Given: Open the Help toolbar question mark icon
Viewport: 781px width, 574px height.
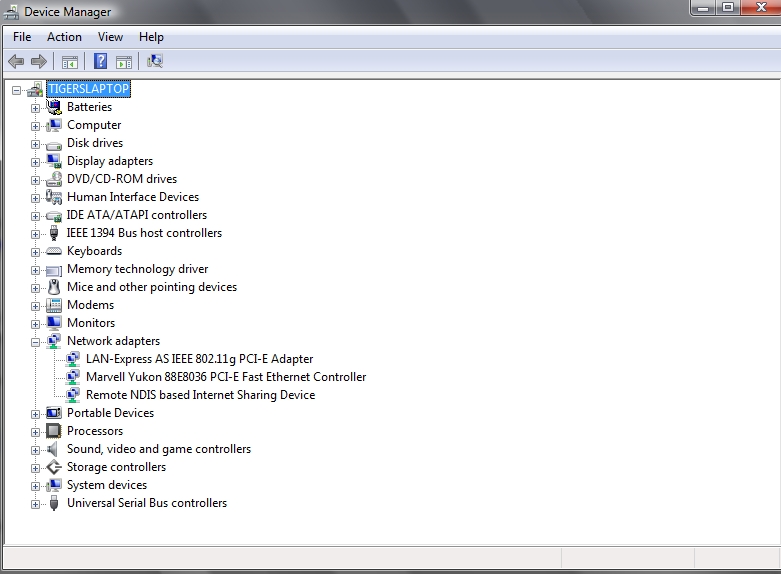Looking at the screenshot, I should pyautogui.click(x=100, y=61).
